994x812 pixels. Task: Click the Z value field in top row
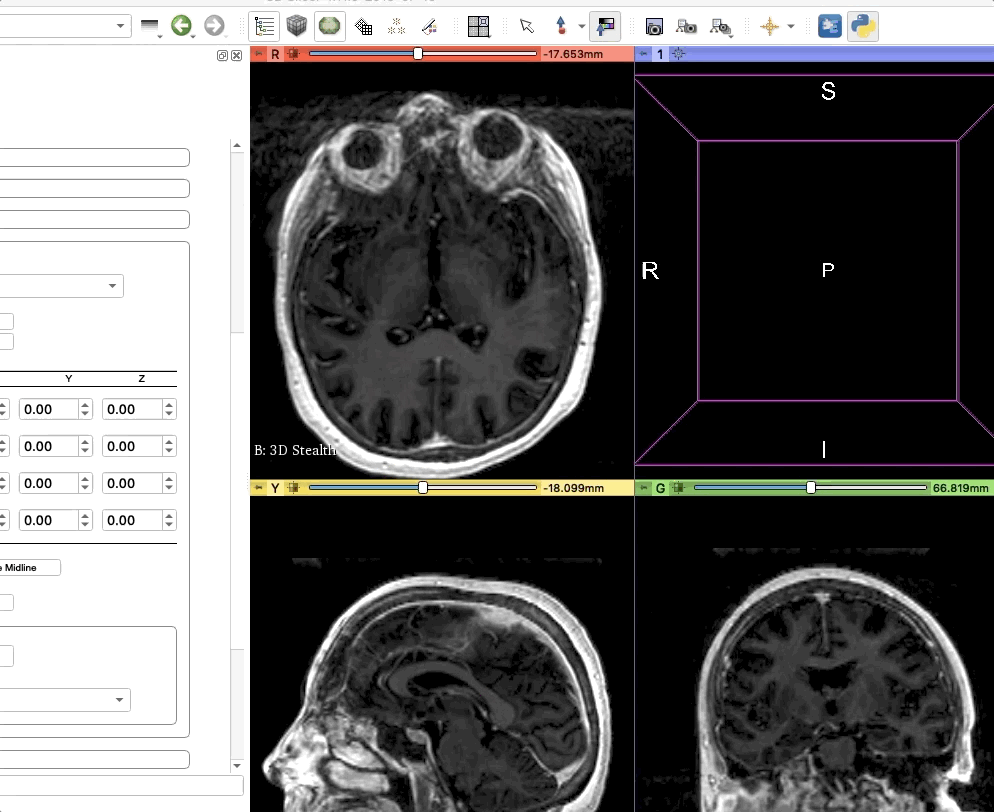[x=132, y=409]
